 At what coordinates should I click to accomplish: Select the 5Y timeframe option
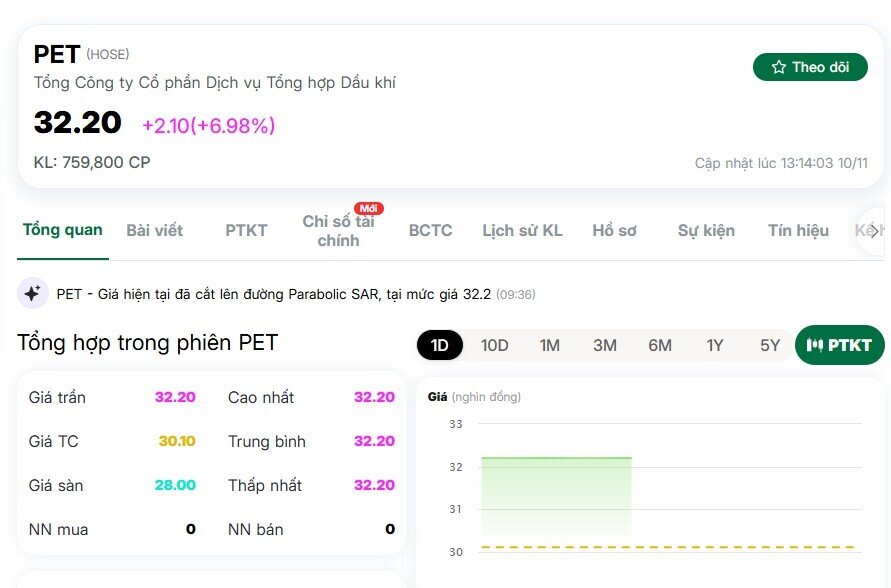pyautogui.click(x=767, y=344)
